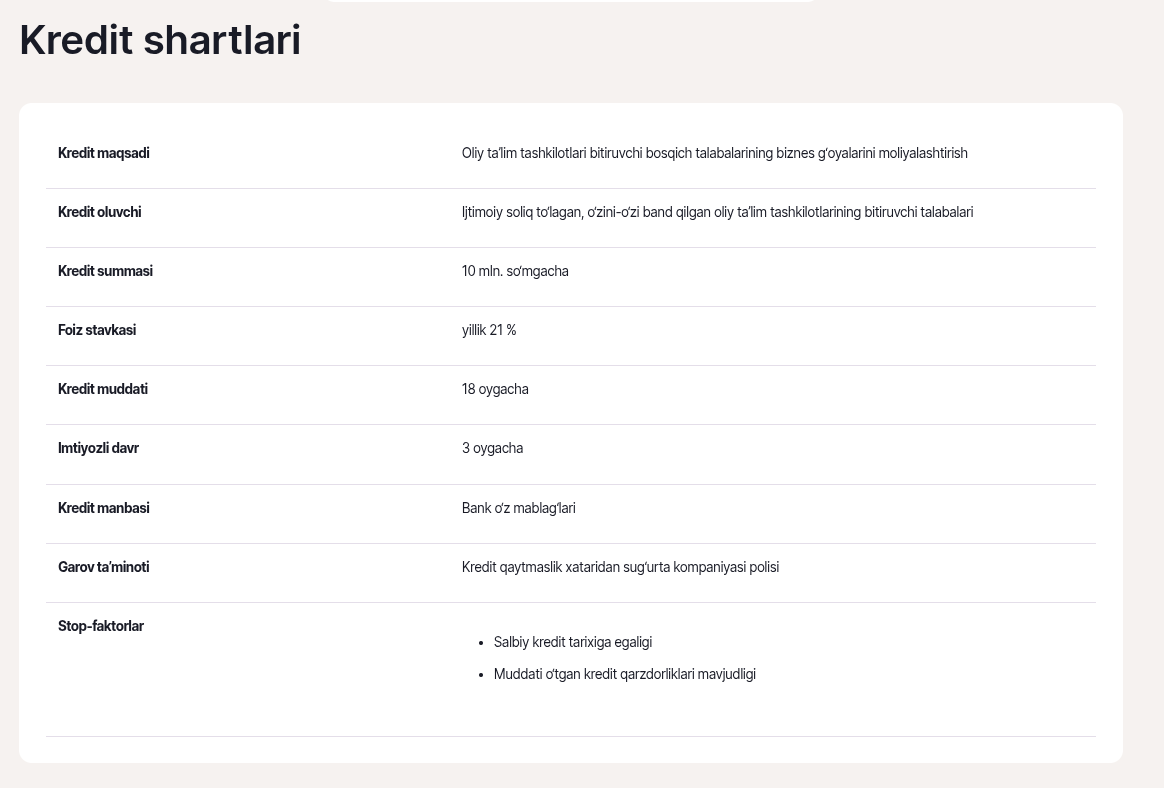Screen dimensions: 1164x788
Task: Select the "Kredit summasi" label
Action: [105, 271]
